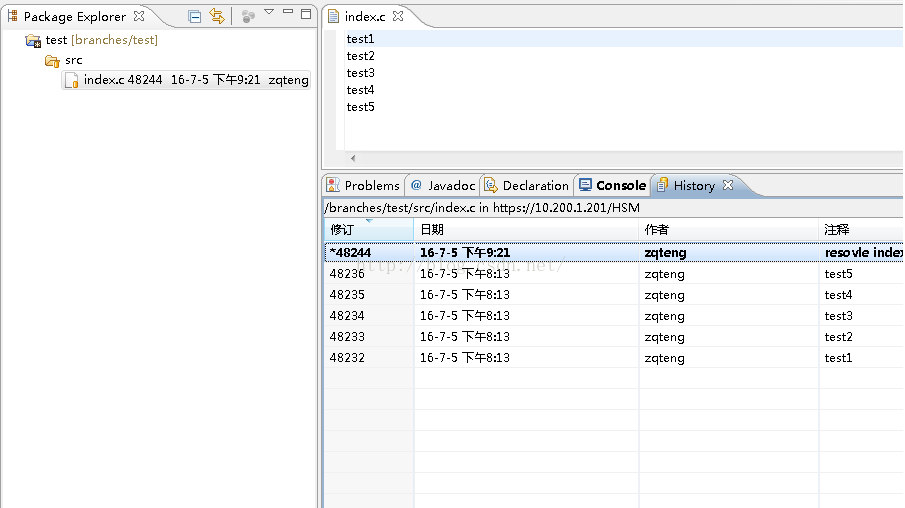The width and height of the screenshot is (905, 508).
Task: Select revision 48235 row
Action: (614, 295)
